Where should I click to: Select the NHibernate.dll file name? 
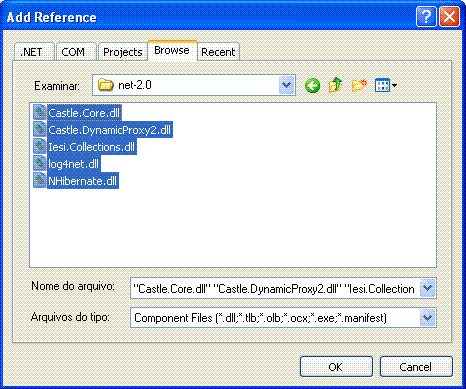click(83, 181)
